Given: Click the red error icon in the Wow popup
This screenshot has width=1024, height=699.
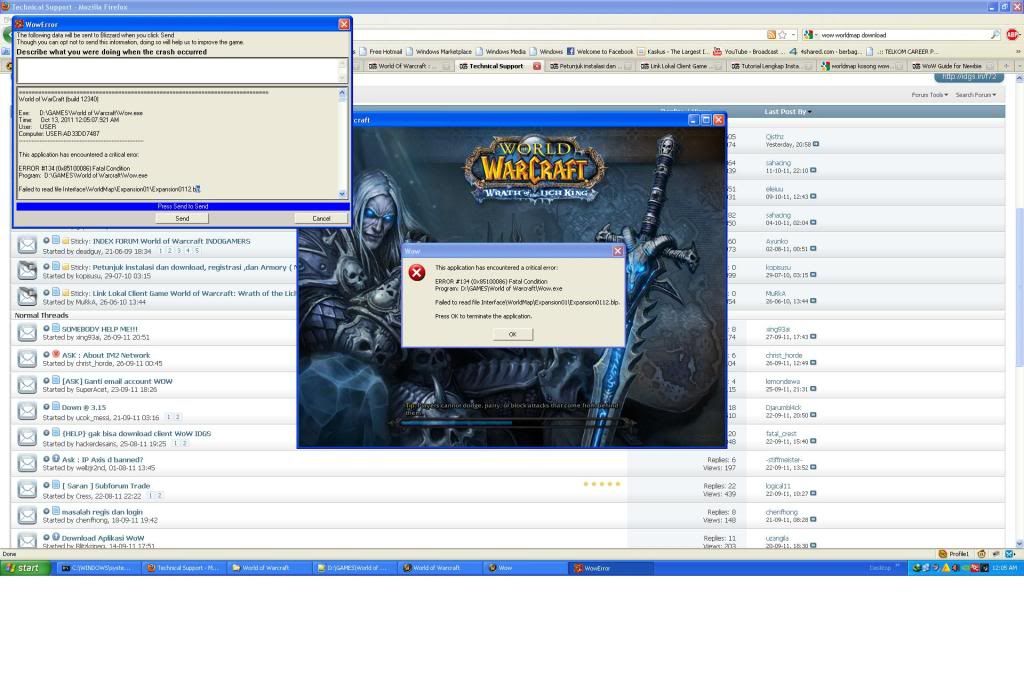Looking at the screenshot, I should click(417, 273).
